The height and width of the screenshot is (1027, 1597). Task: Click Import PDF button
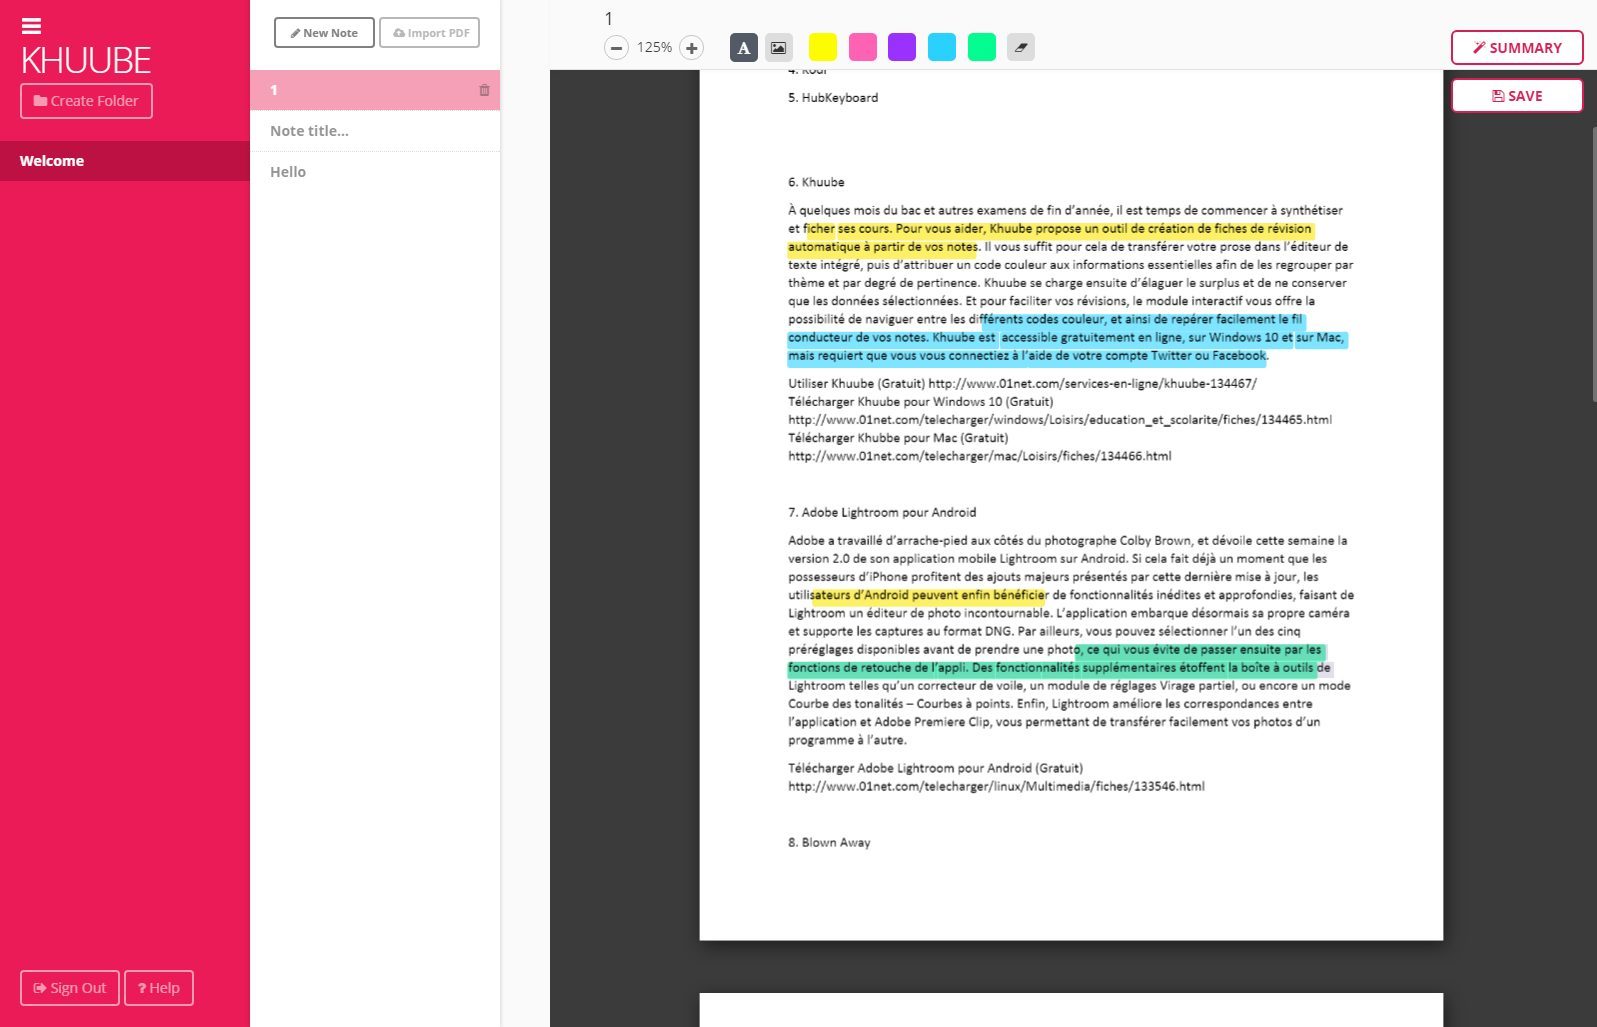pos(429,33)
